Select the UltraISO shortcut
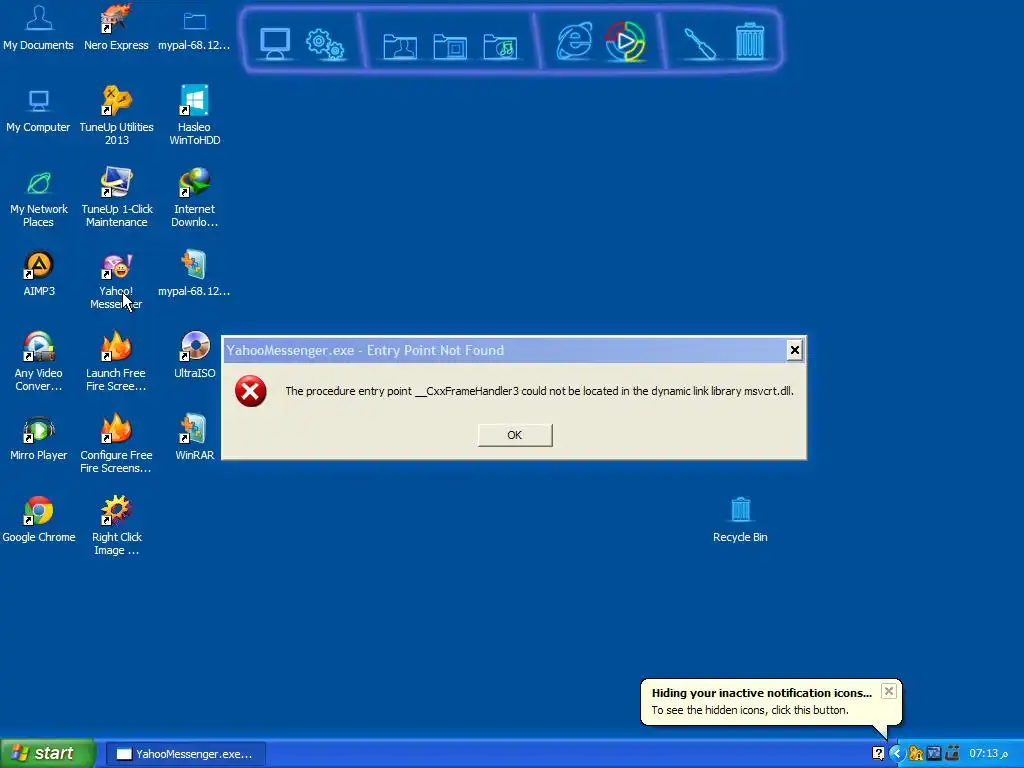The image size is (1024, 768). (194, 356)
